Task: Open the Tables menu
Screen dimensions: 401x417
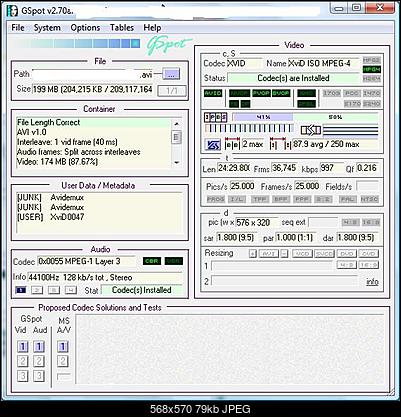Action: pos(122,28)
